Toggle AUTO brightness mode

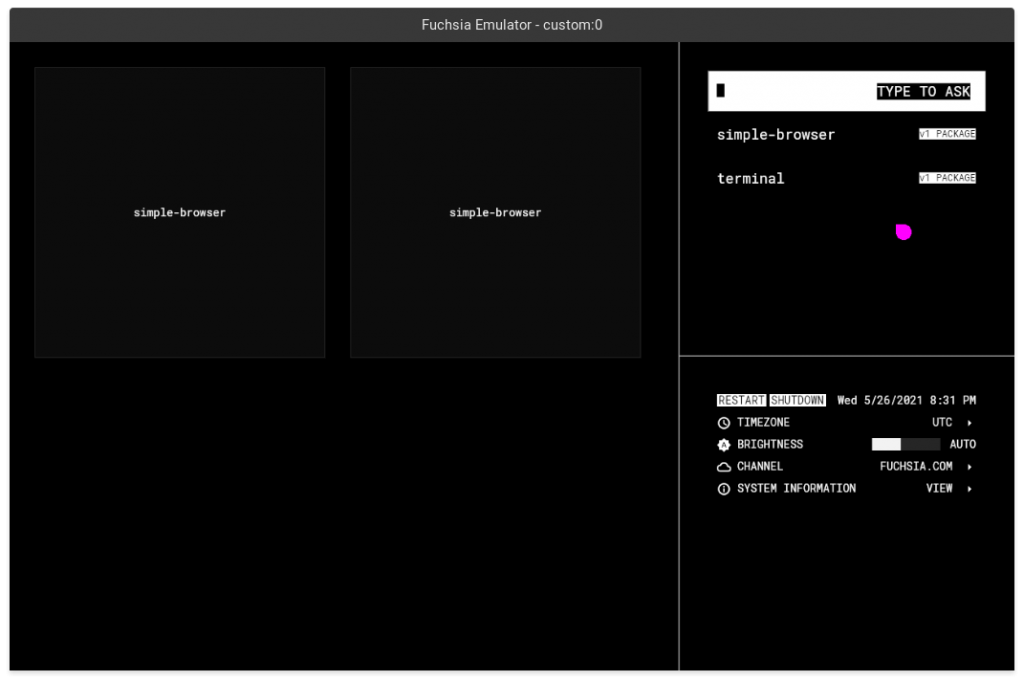coord(962,445)
